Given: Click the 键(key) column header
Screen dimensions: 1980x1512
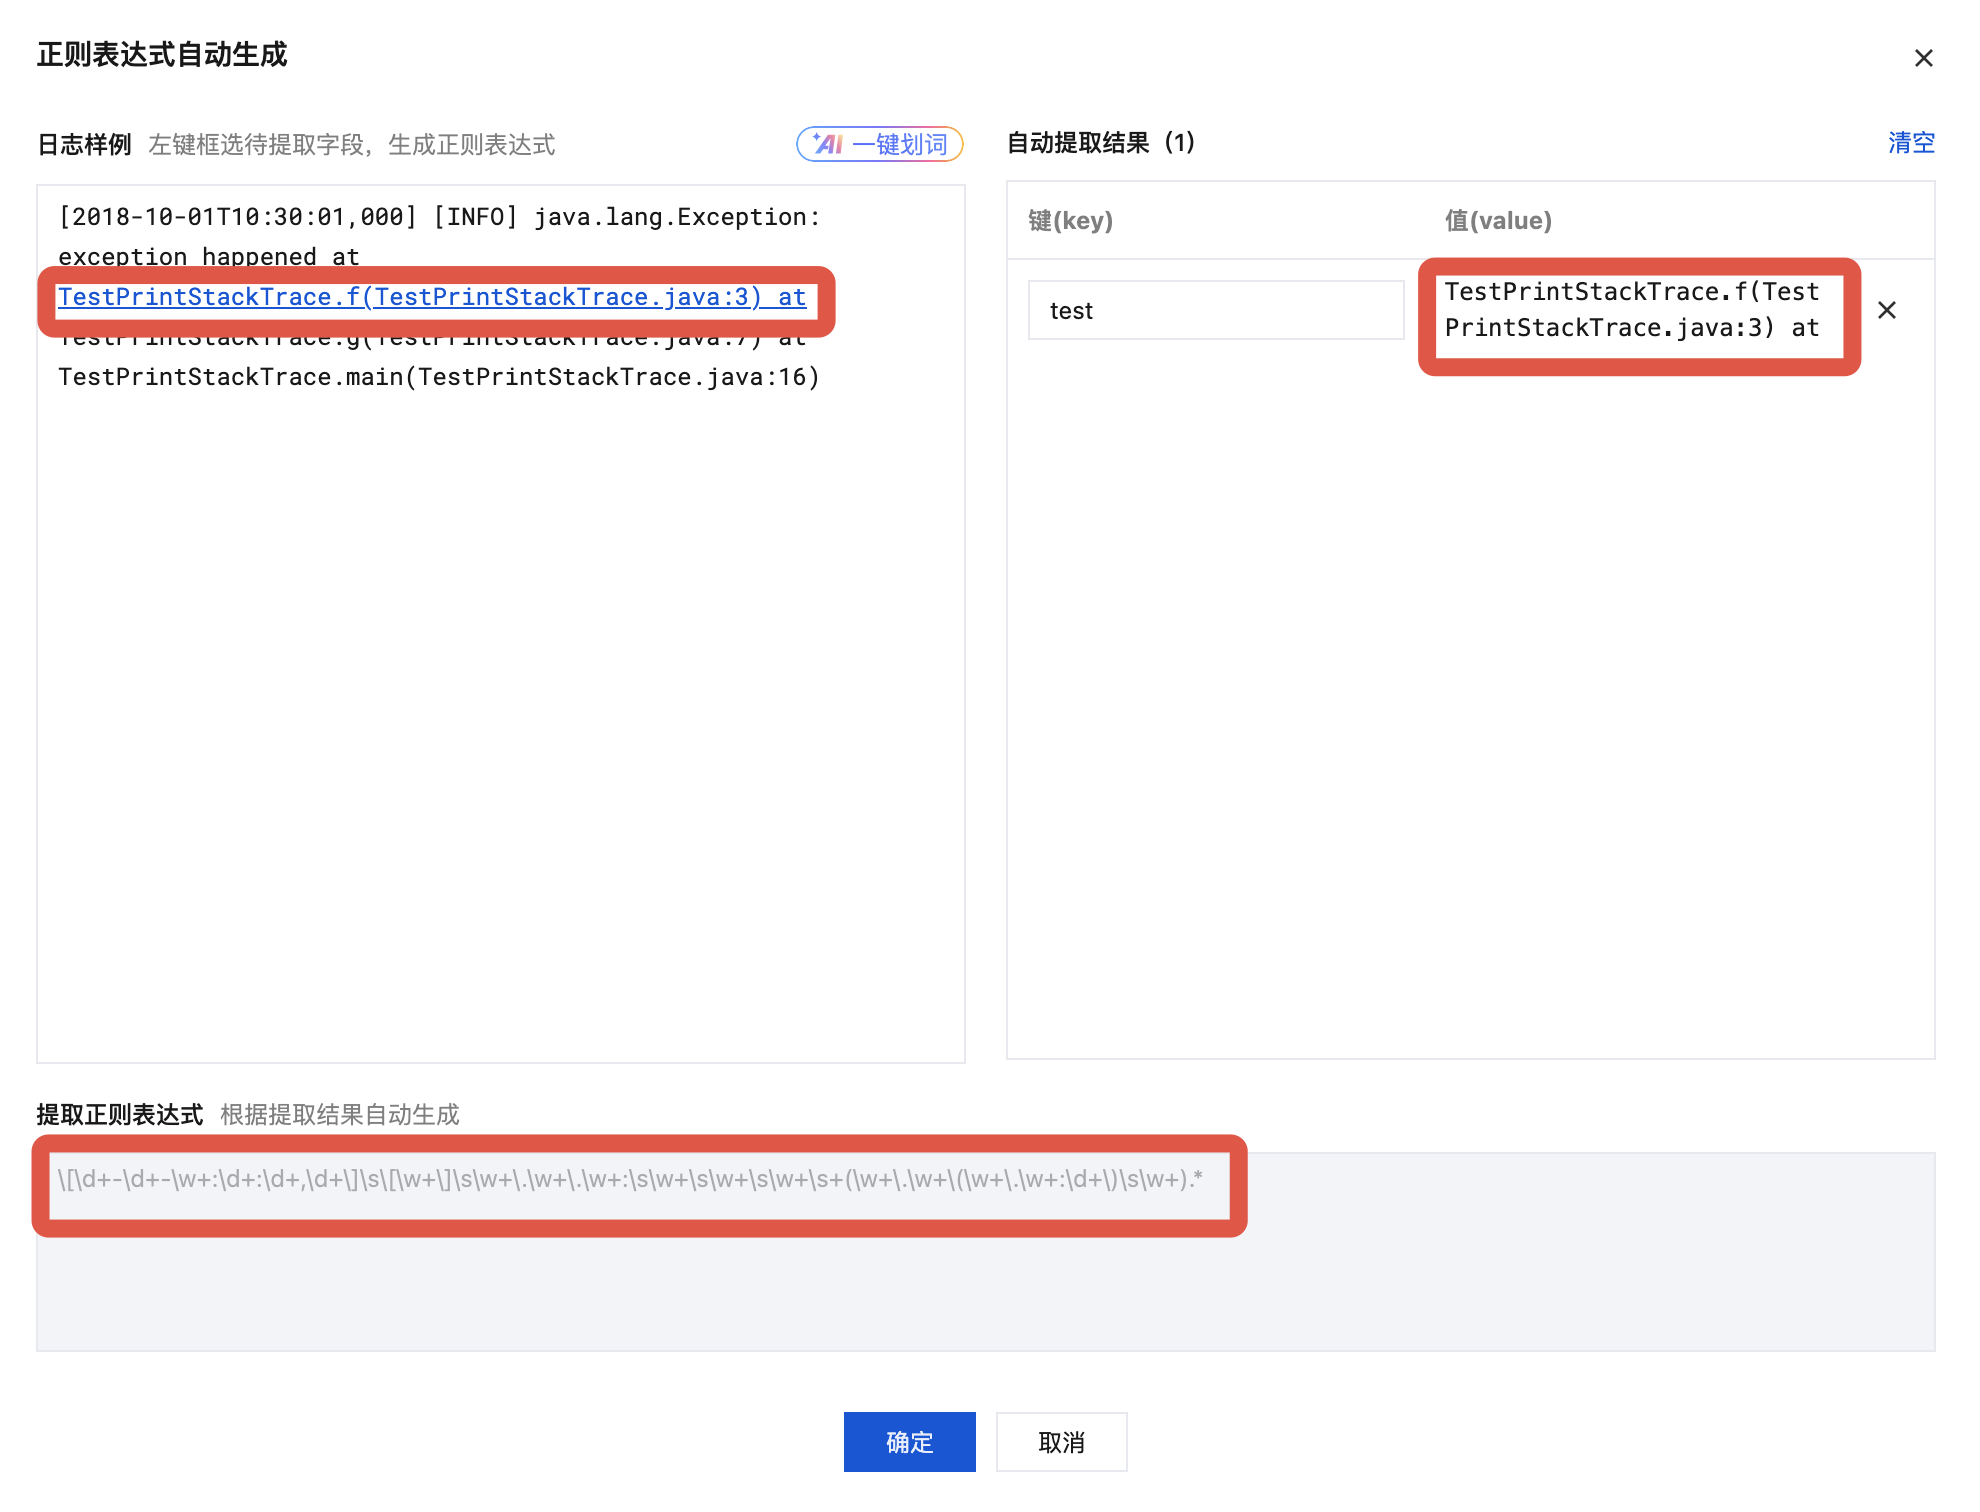Looking at the screenshot, I should pyautogui.click(x=1070, y=220).
